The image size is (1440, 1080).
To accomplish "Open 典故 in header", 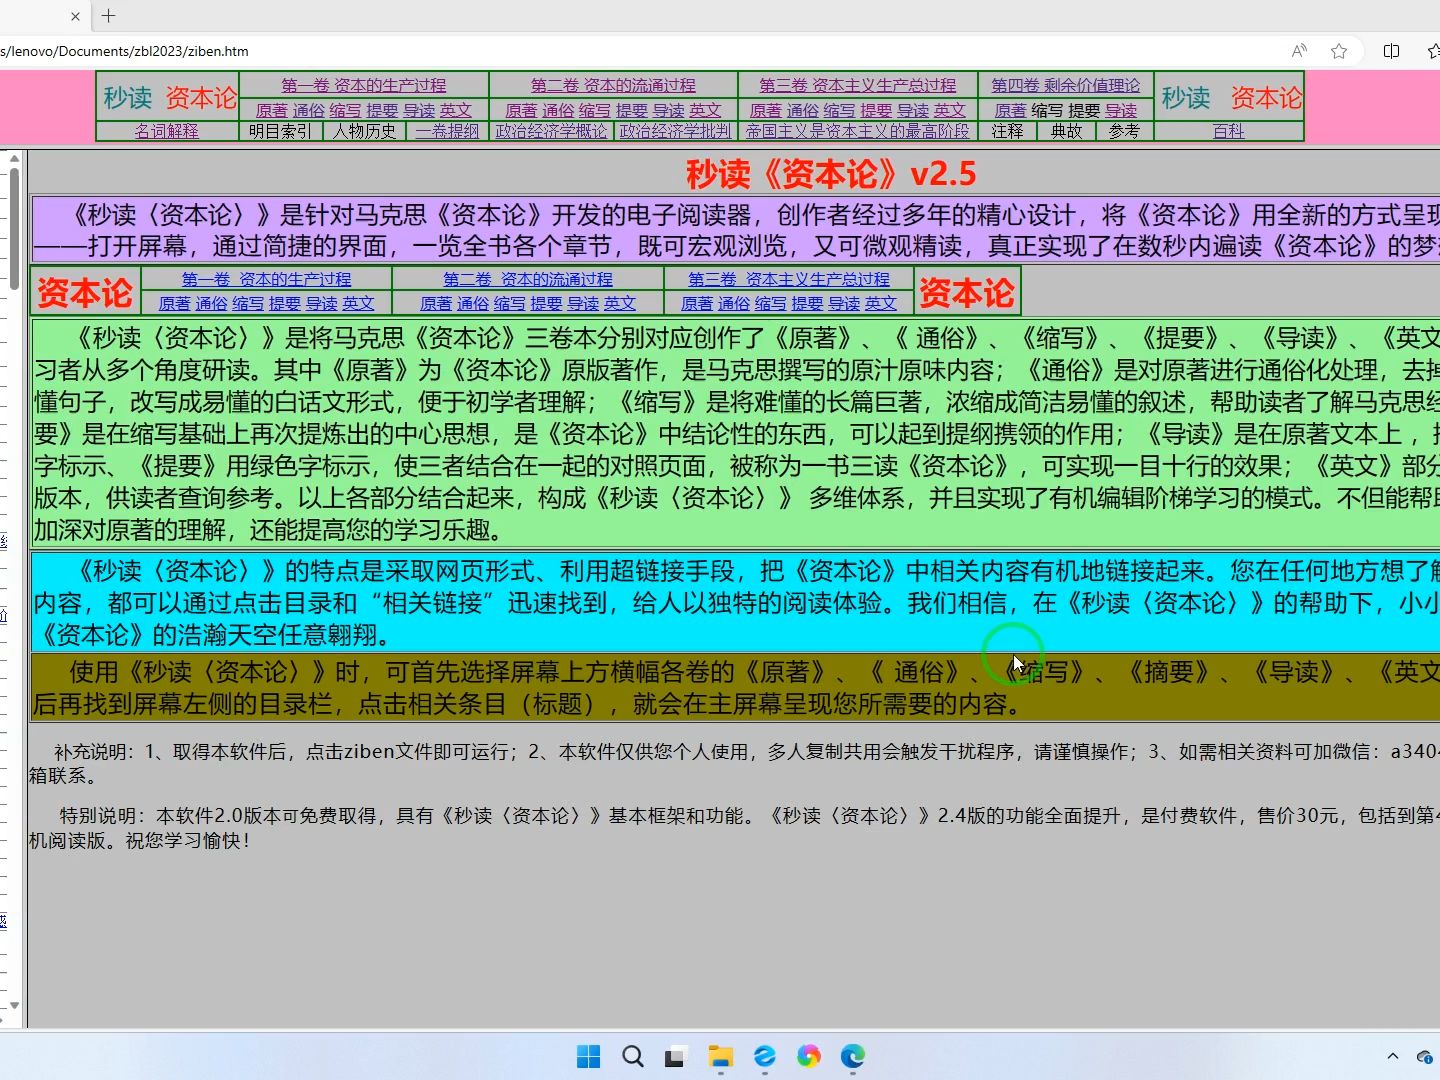I will 1066,131.
